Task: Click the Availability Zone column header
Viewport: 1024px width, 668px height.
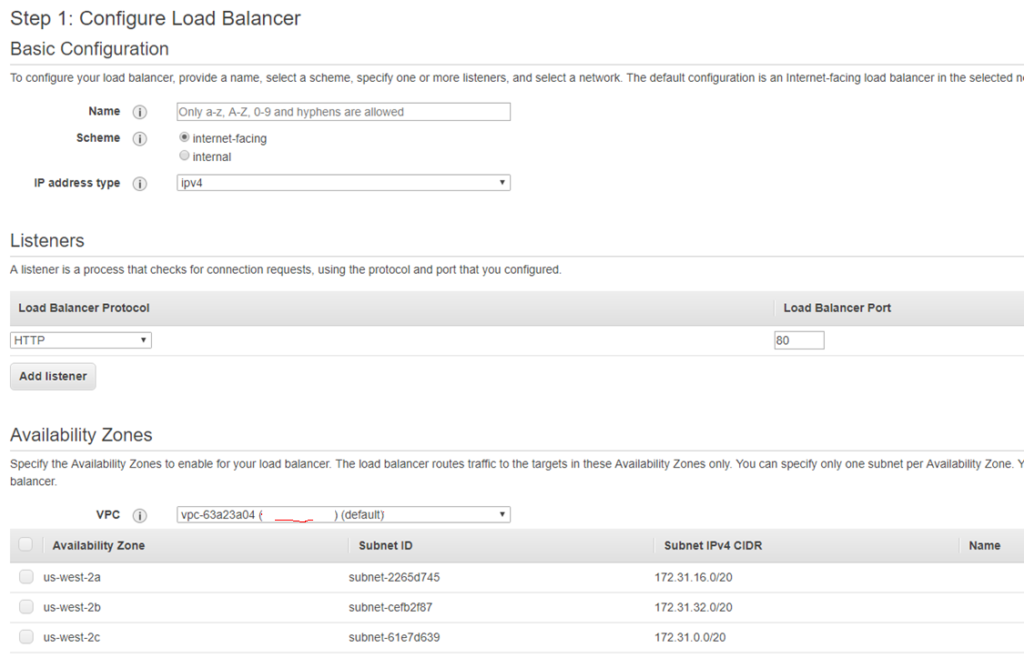Action: click(x=98, y=545)
